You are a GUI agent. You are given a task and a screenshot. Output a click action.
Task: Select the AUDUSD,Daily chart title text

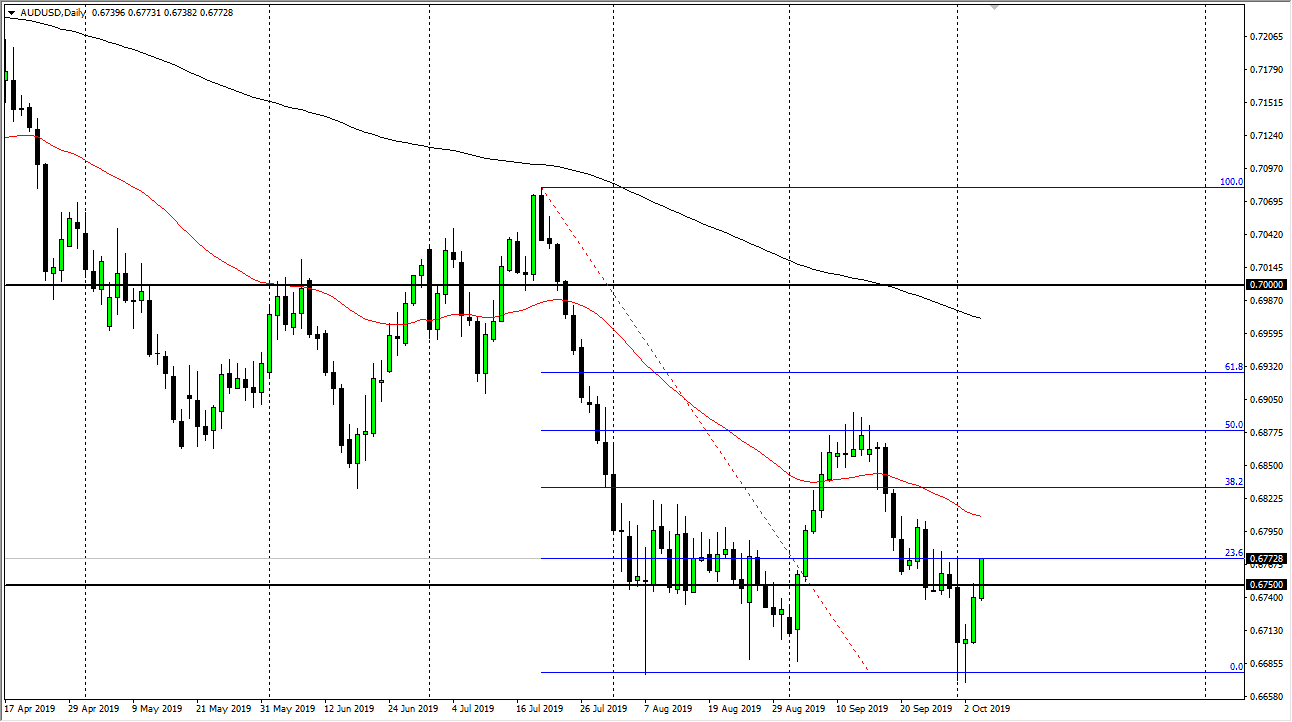[53, 12]
